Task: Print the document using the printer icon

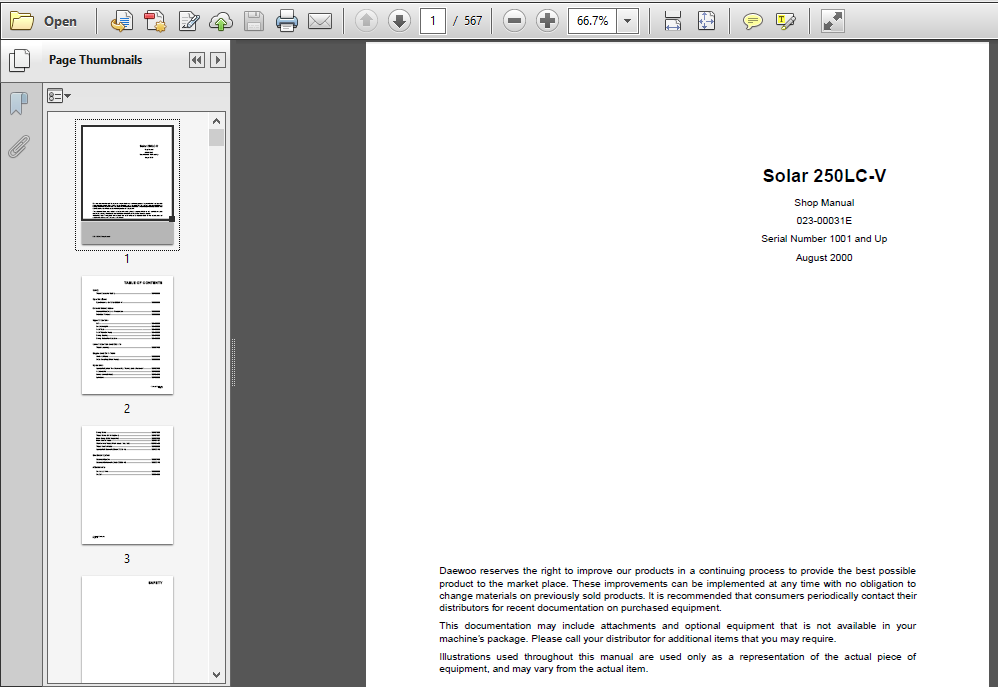Action: coord(287,21)
